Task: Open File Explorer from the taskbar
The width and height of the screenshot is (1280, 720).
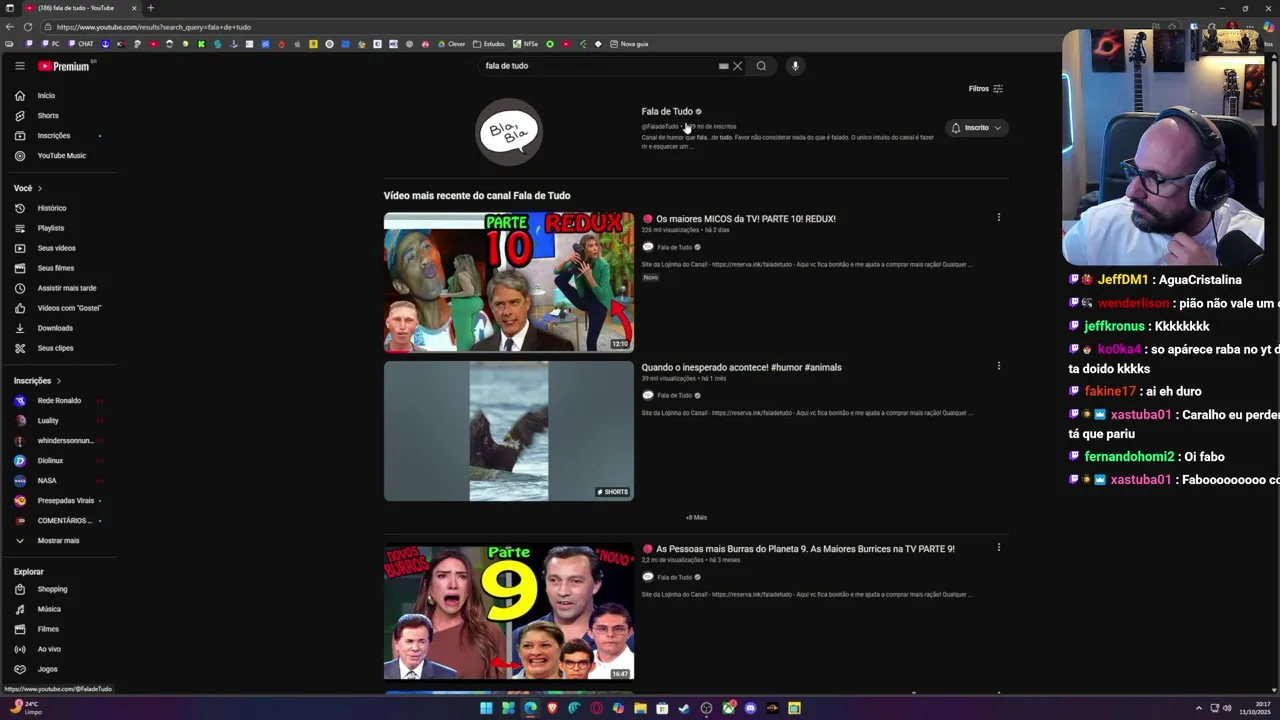Action: (640, 708)
